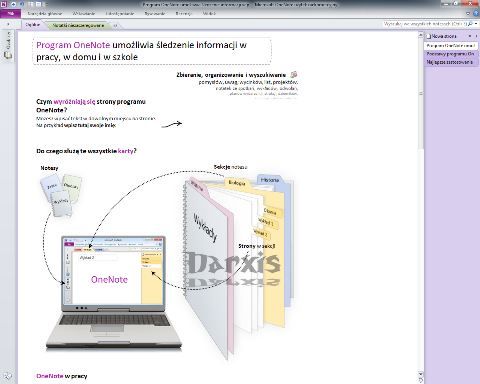Expand the notebook navigation bar chevron
This screenshot has width=480, height=384.
(8, 24)
